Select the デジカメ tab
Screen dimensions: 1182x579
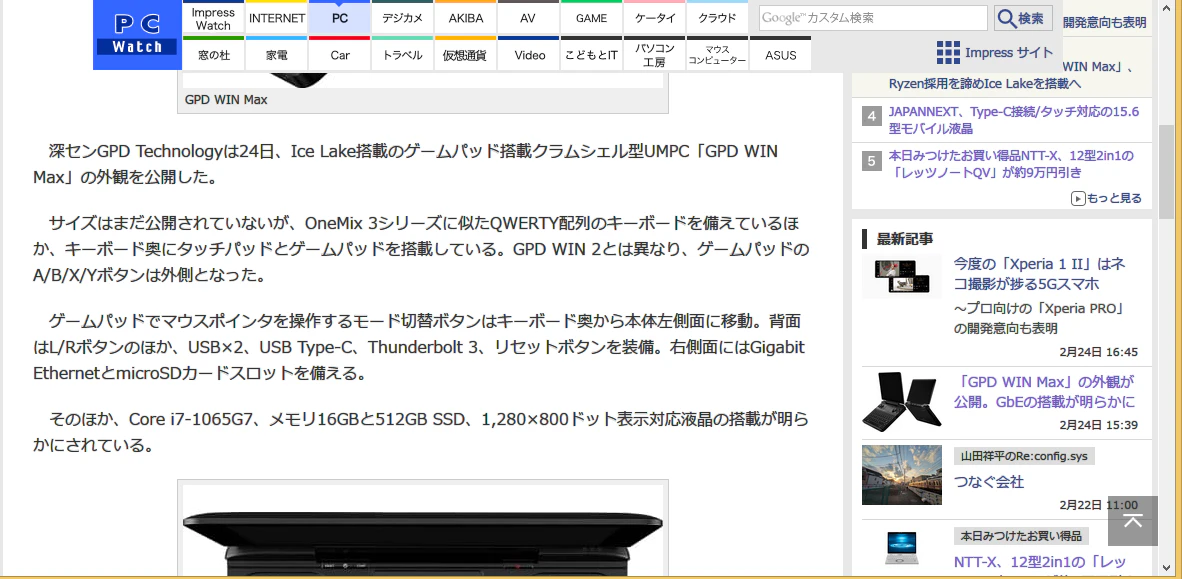403,18
